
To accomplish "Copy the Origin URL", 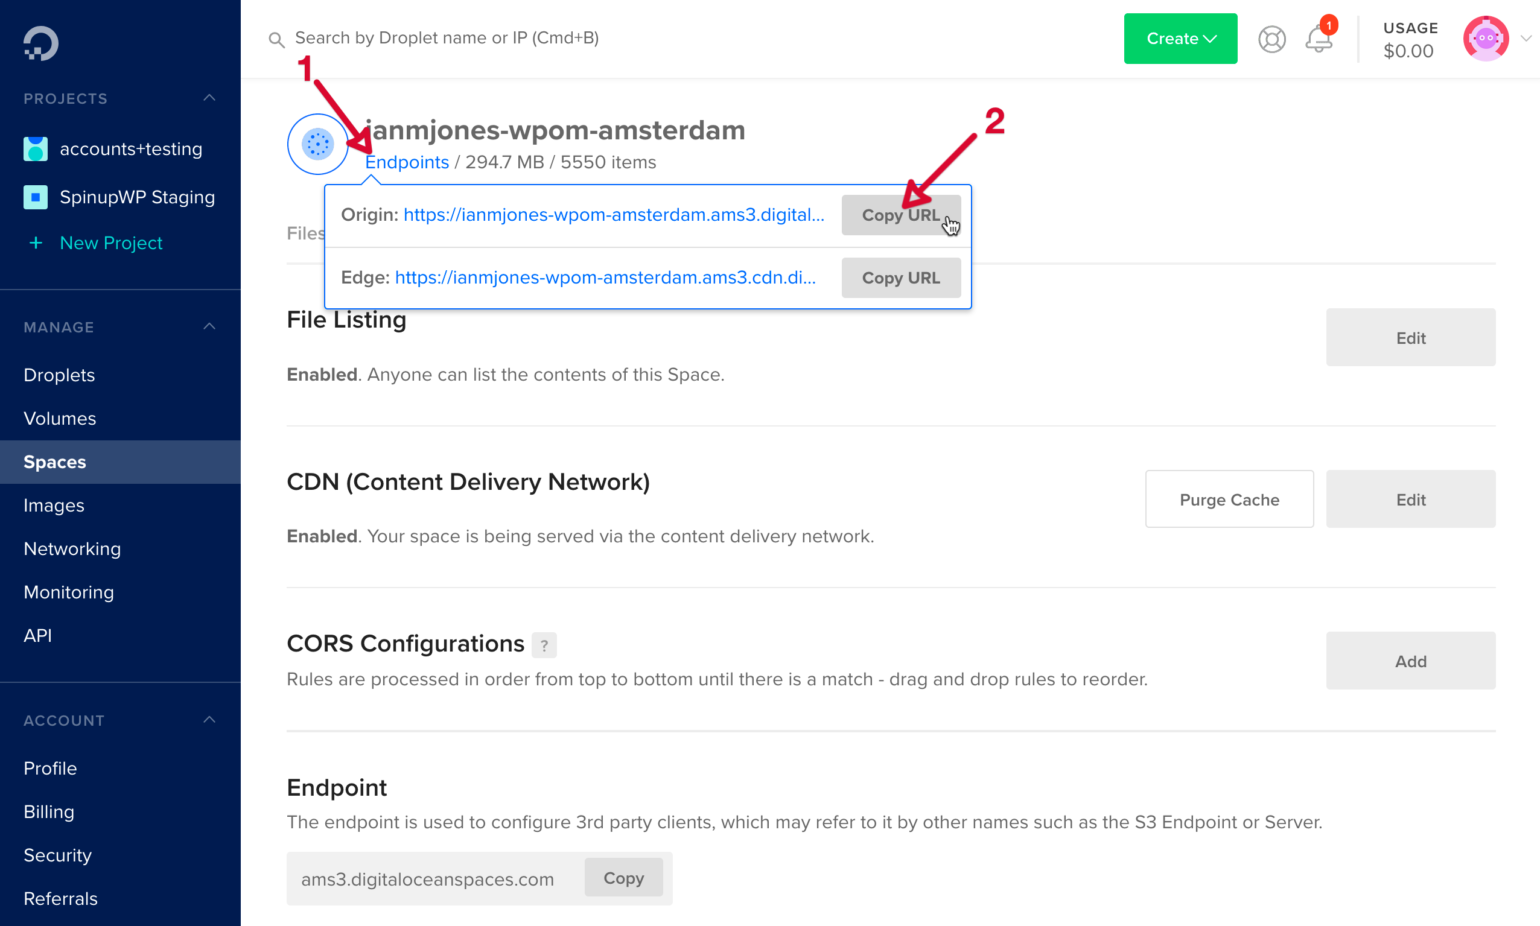I will [x=901, y=215].
